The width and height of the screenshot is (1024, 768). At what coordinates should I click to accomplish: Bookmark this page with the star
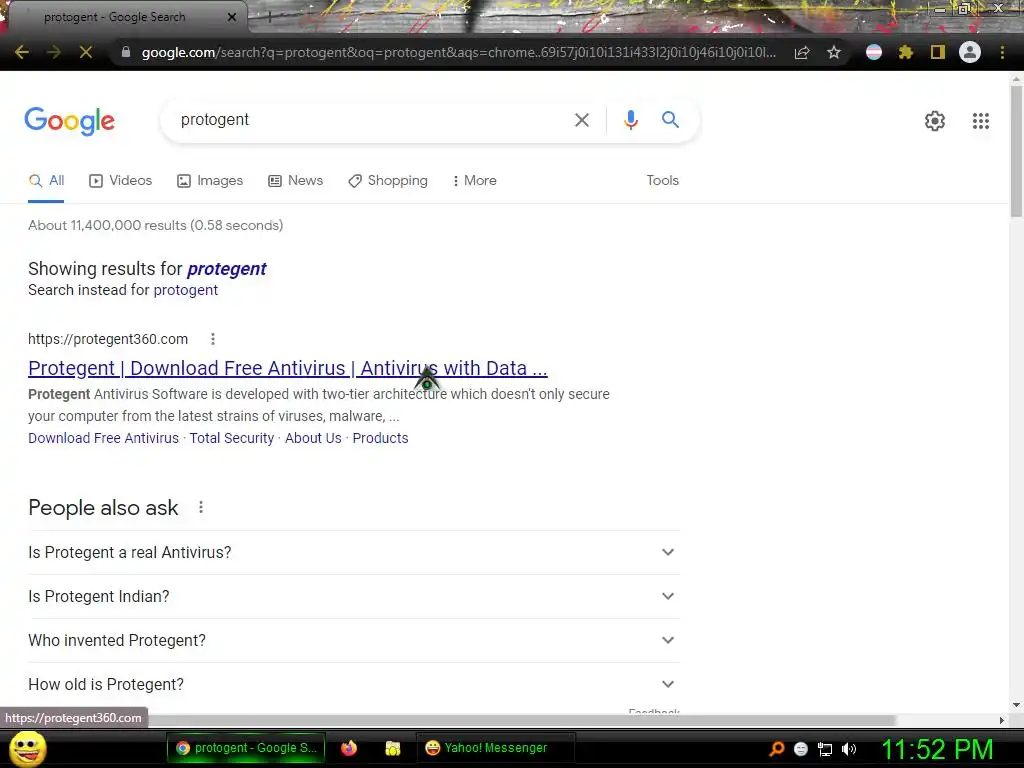[x=834, y=52]
